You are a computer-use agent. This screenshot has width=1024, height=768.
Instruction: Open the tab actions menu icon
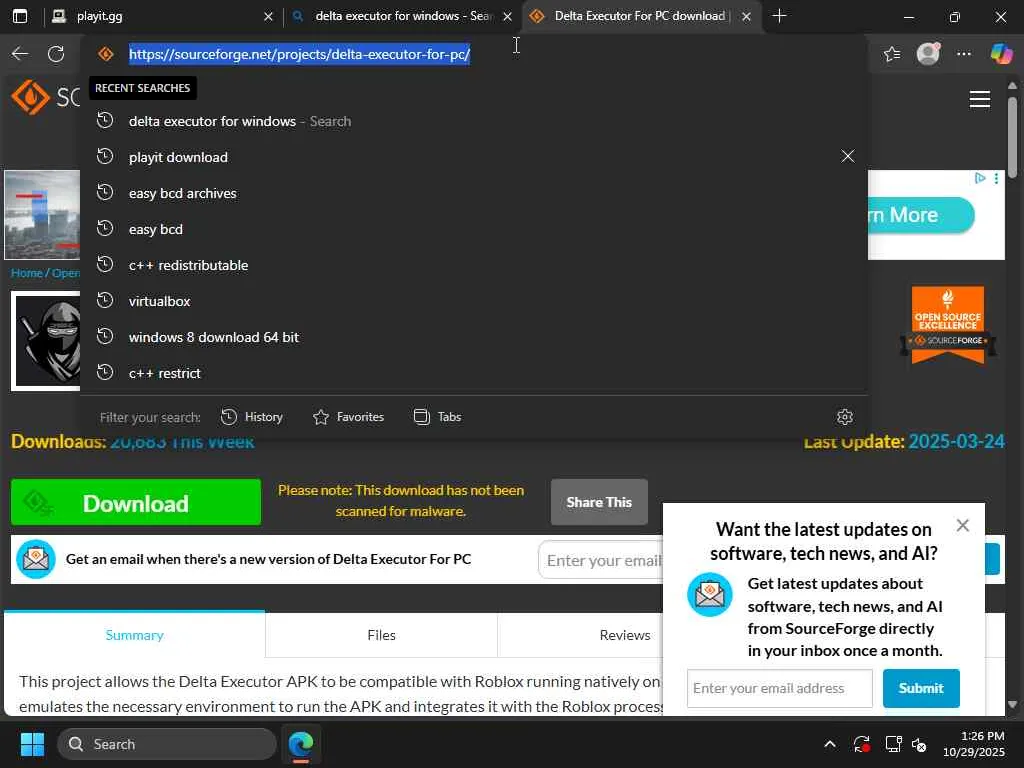(20, 16)
